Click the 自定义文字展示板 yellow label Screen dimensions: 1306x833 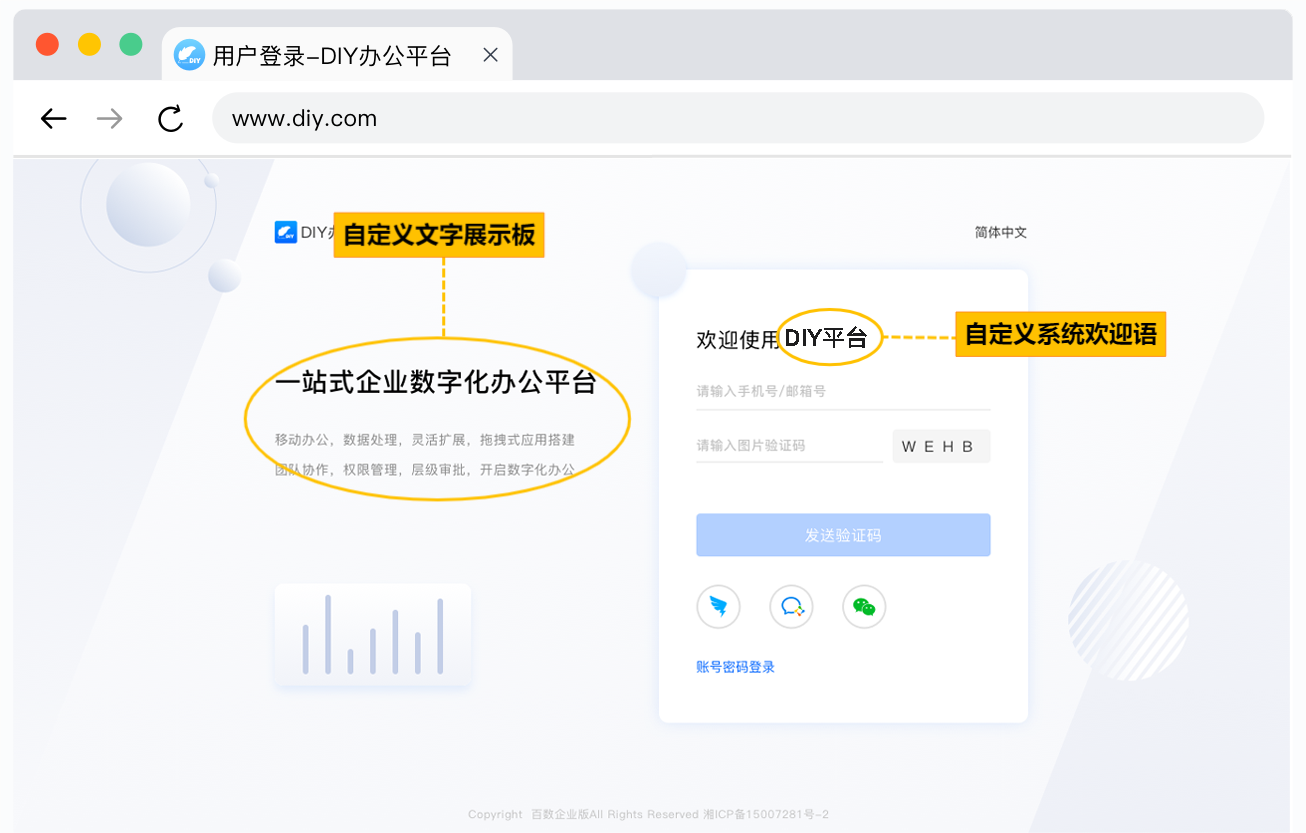(x=439, y=235)
